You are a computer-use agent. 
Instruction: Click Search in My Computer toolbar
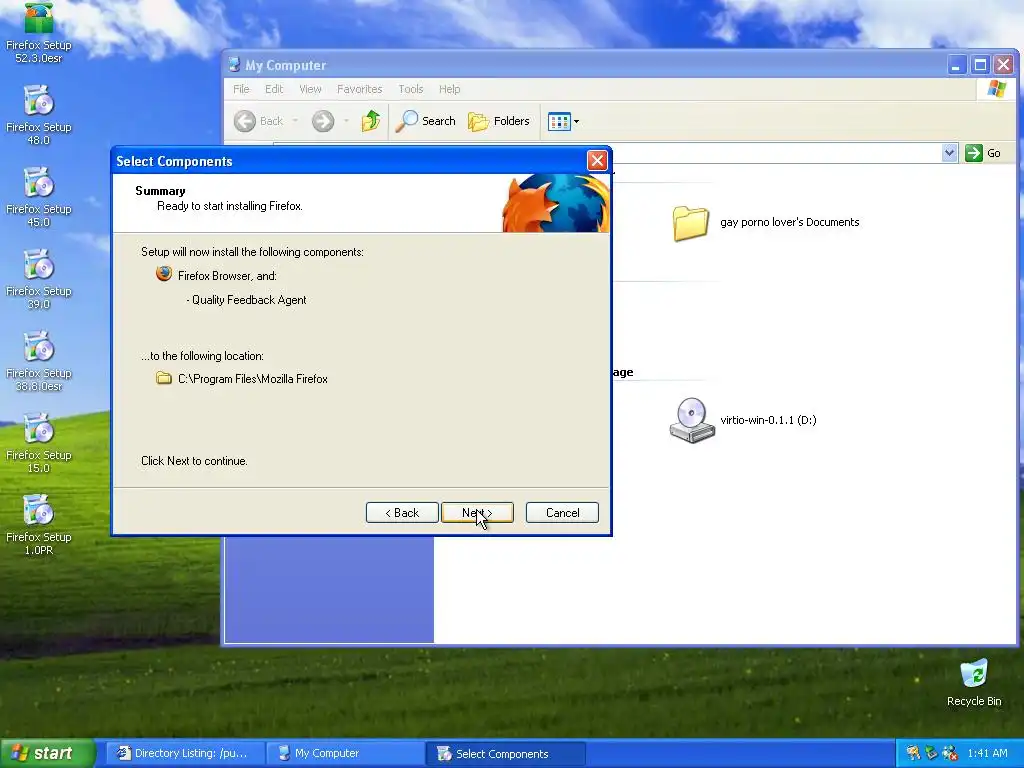(x=426, y=121)
